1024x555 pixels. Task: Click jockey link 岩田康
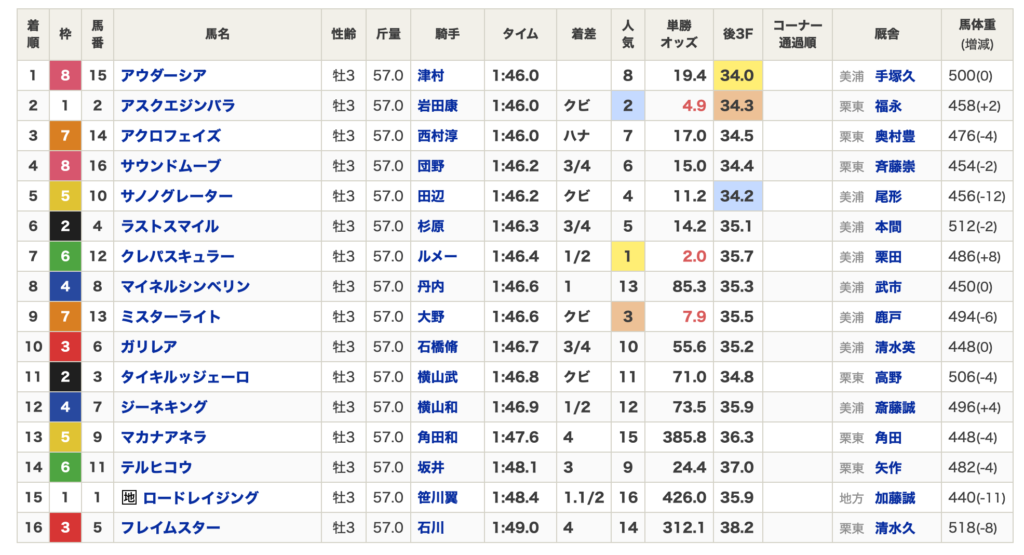pyautogui.click(x=437, y=106)
